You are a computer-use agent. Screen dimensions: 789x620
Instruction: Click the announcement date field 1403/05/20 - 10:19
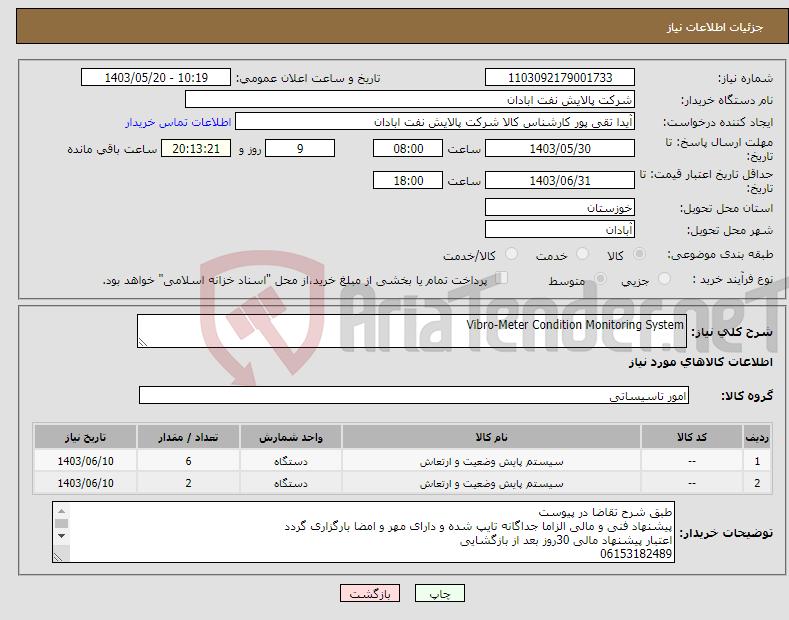point(156,78)
